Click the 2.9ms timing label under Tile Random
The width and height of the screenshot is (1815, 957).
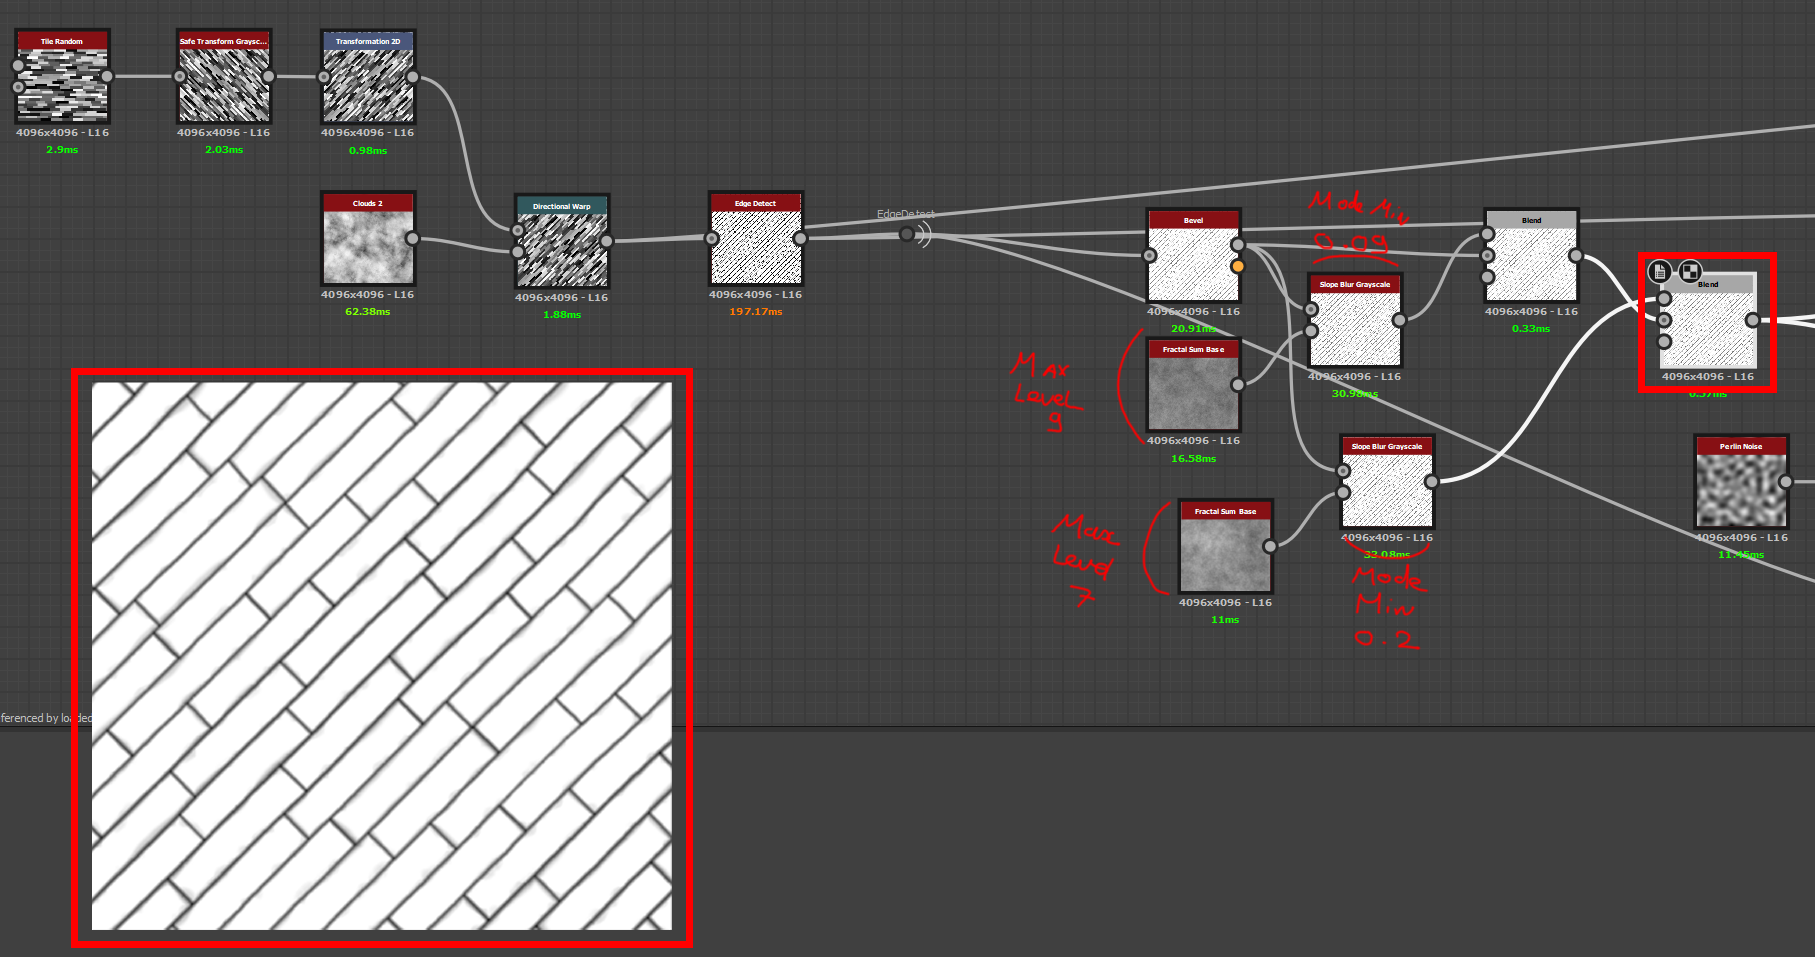click(x=62, y=150)
